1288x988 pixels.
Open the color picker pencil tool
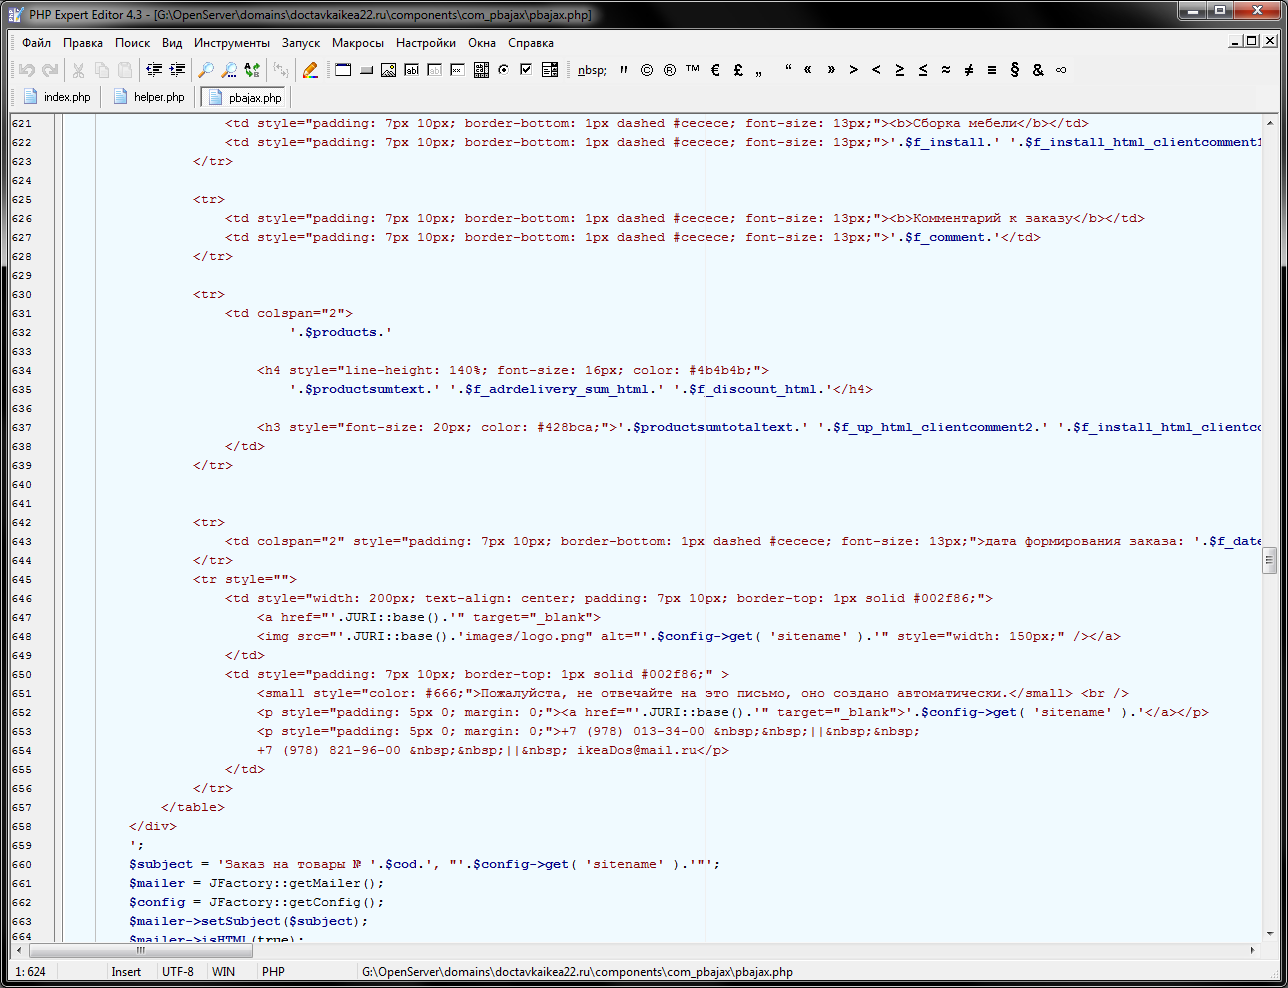(310, 70)
